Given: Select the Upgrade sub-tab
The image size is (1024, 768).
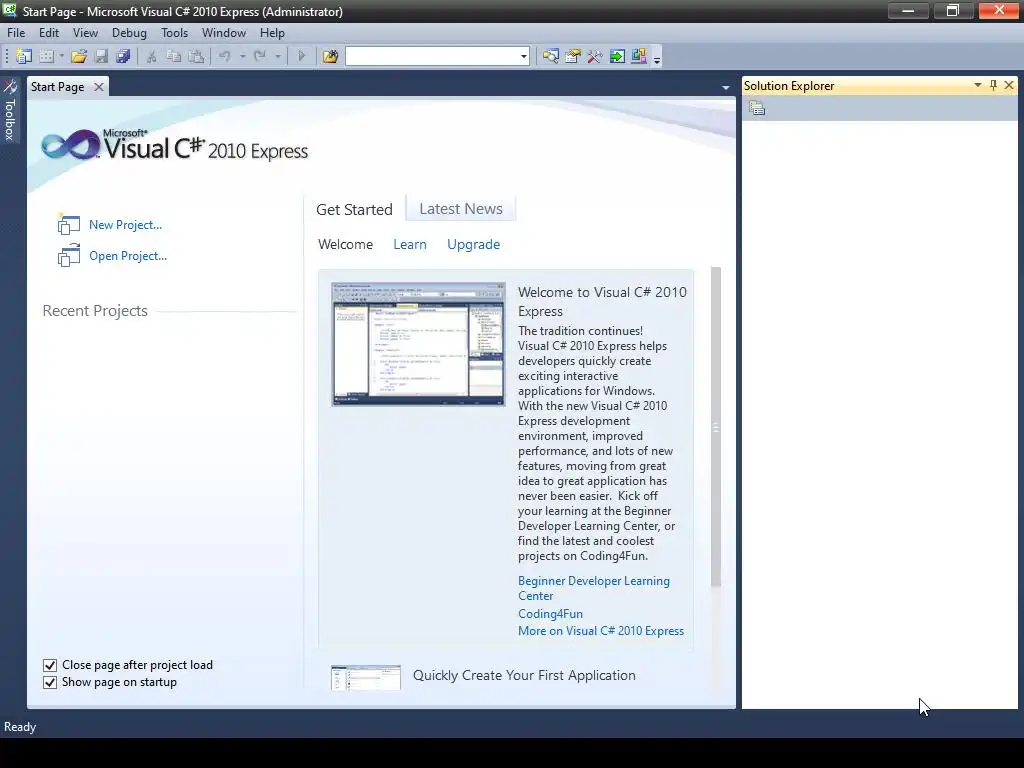Looking at the screenshot, I should pos(473,244).
